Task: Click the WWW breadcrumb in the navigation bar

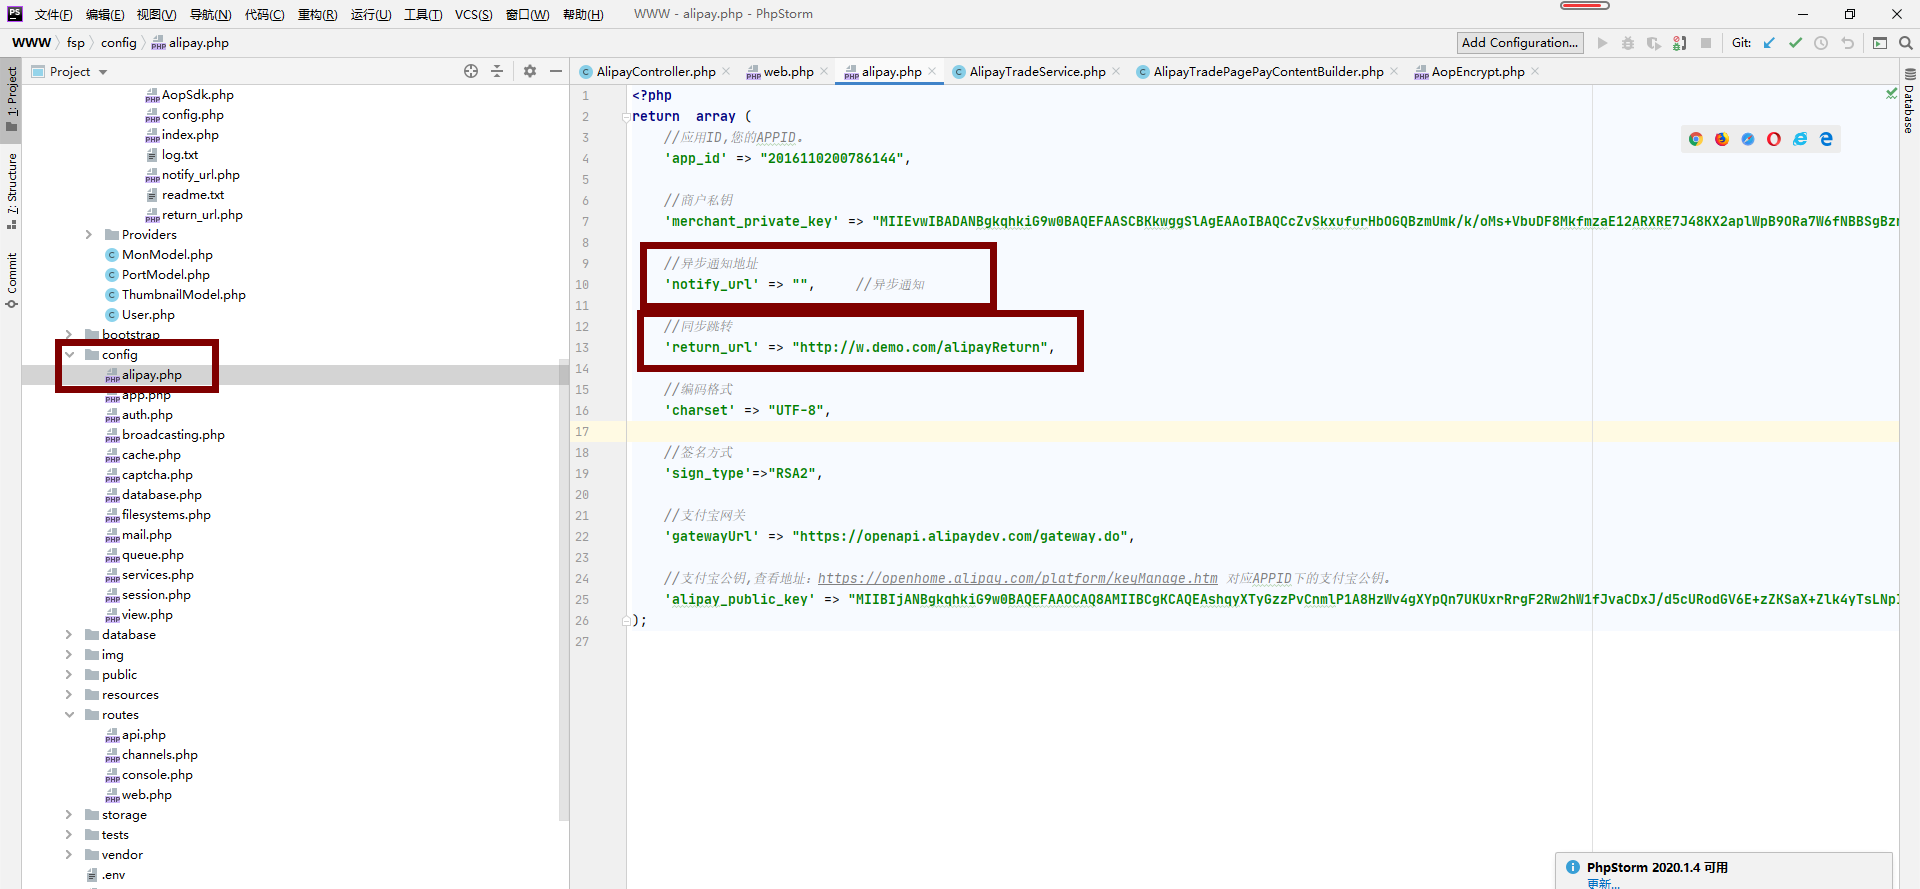Action: 31,43
